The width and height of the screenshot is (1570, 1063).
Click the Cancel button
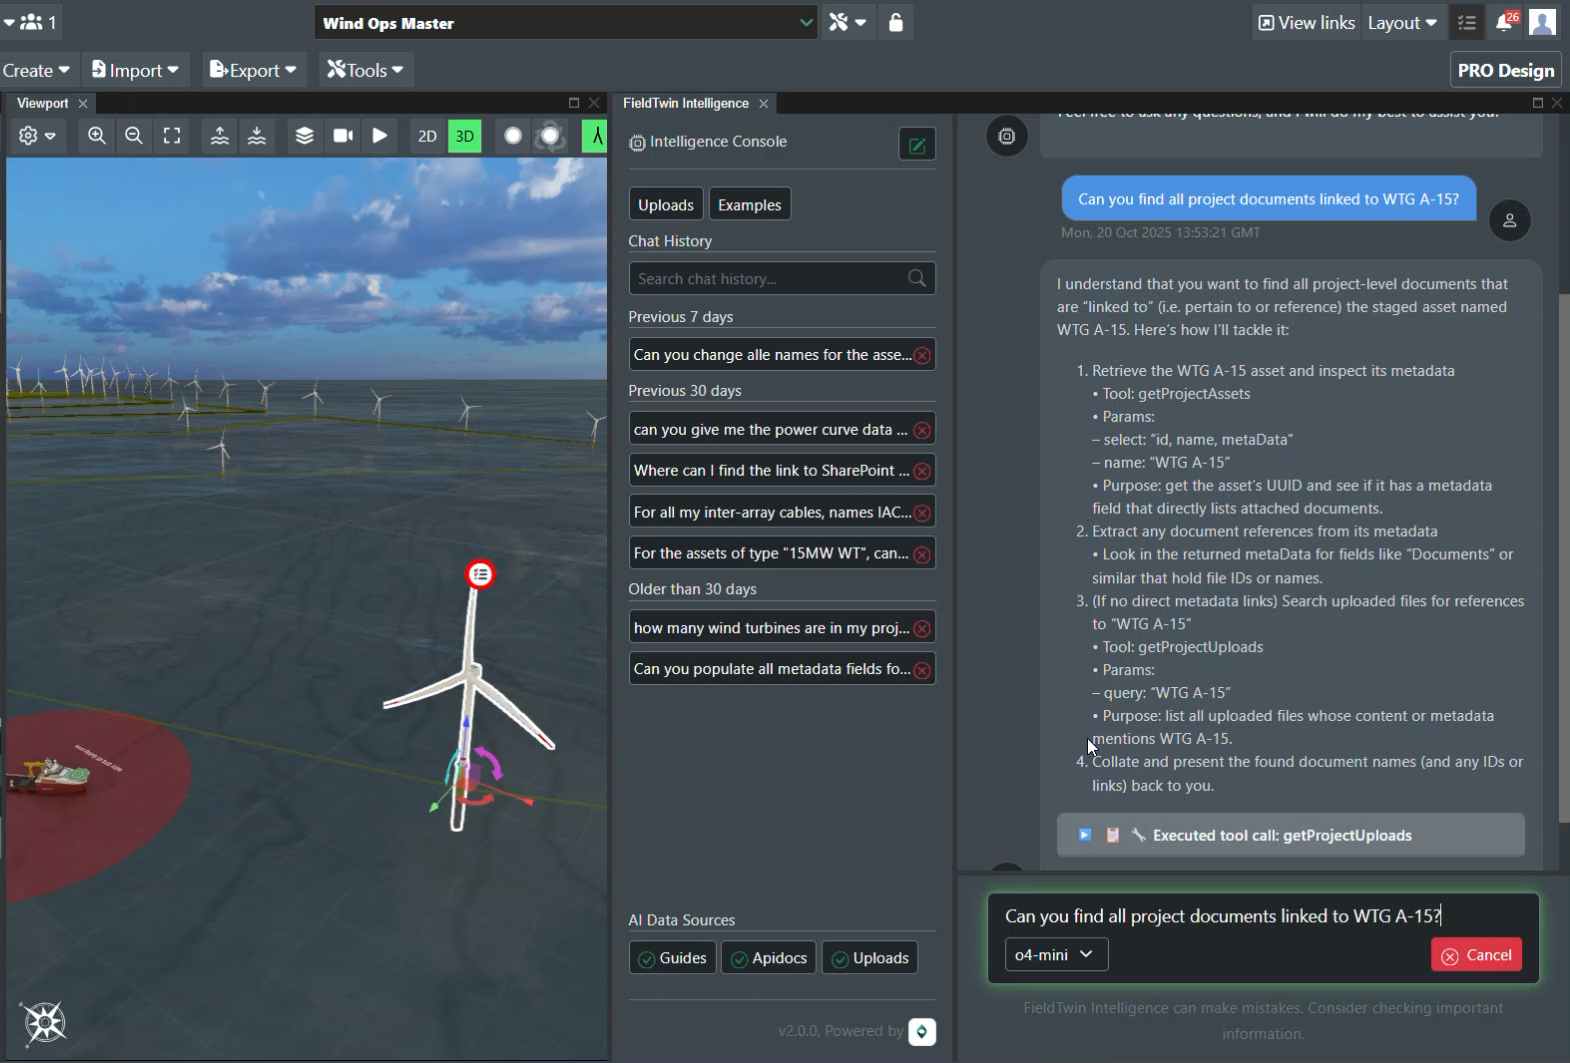[1476, 955]
